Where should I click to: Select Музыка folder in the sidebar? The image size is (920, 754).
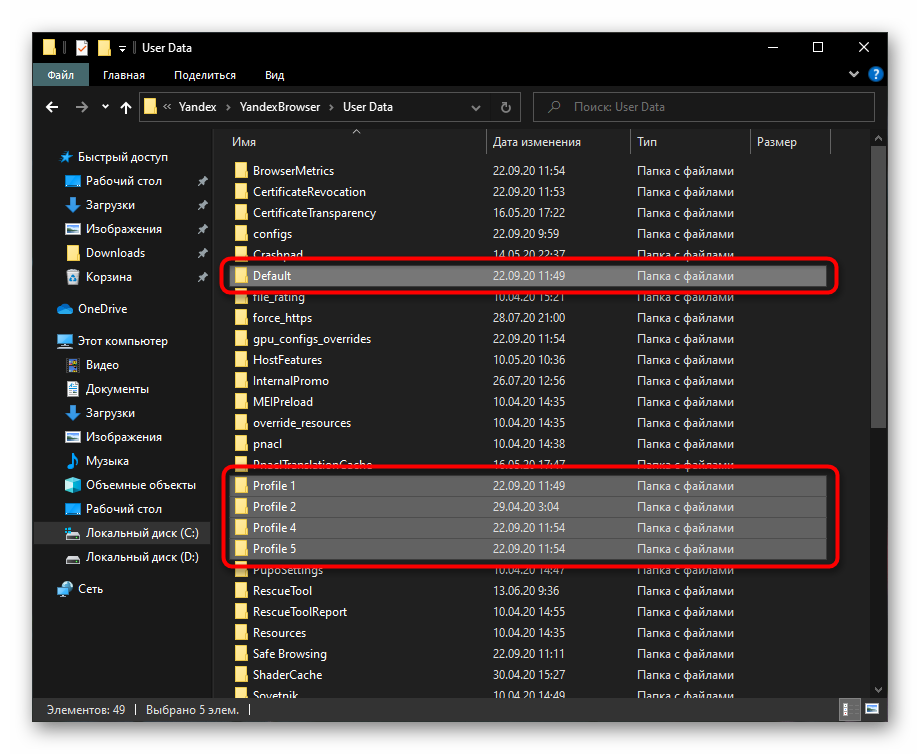click(x=107, y=461)
